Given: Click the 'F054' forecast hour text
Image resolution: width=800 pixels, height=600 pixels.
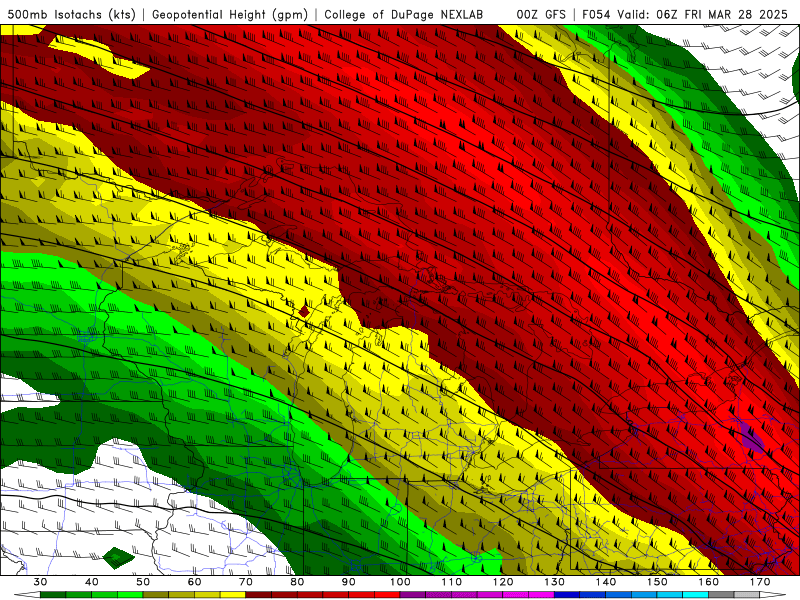Looking at the screenshot, I should (x=596, y=15).
